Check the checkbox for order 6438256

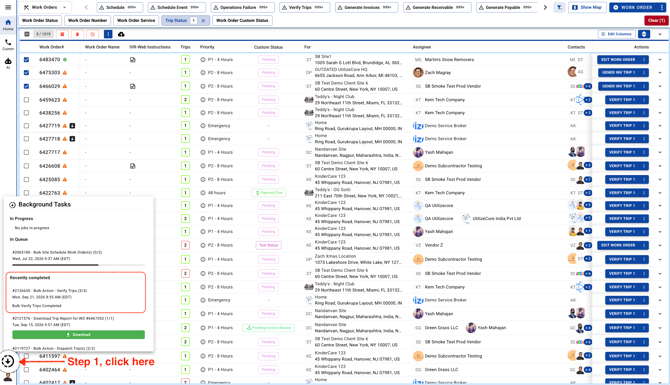[26, 113]
